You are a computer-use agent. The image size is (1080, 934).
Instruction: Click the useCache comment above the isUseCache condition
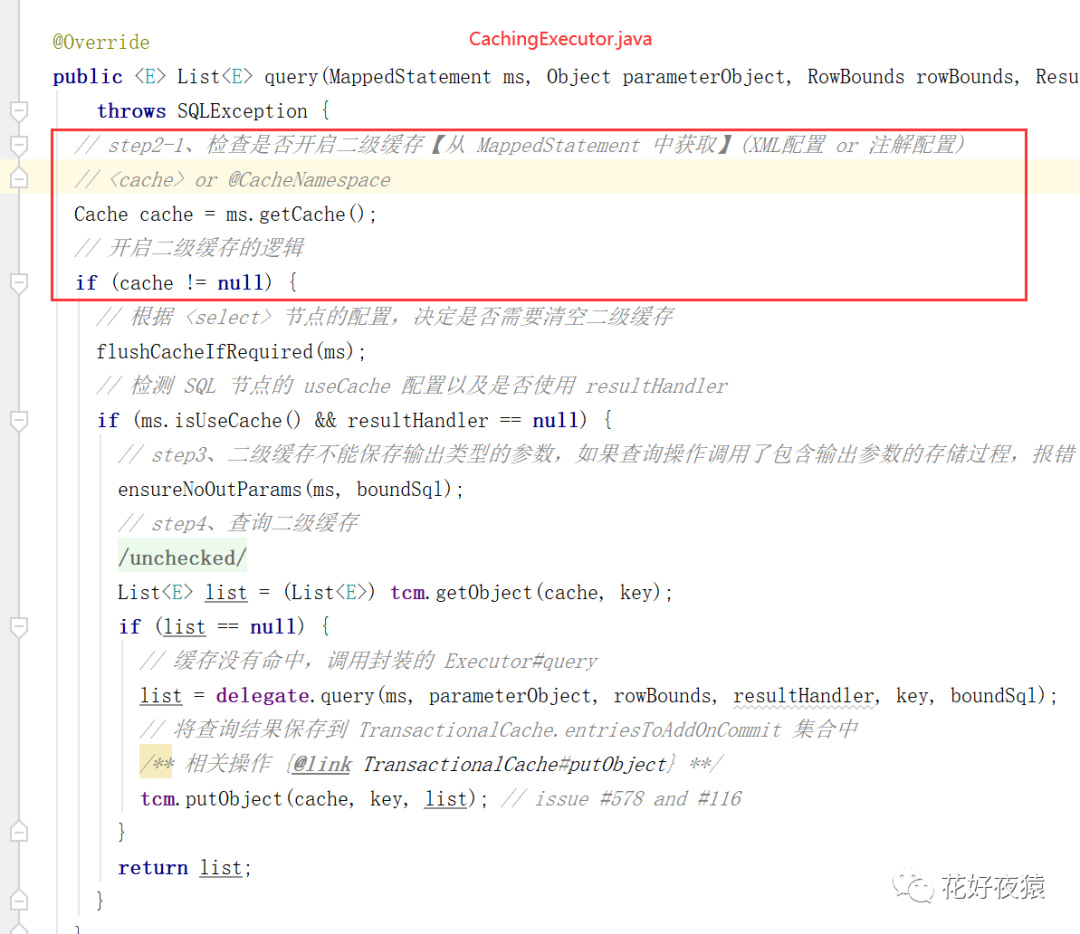click(412, 386)
